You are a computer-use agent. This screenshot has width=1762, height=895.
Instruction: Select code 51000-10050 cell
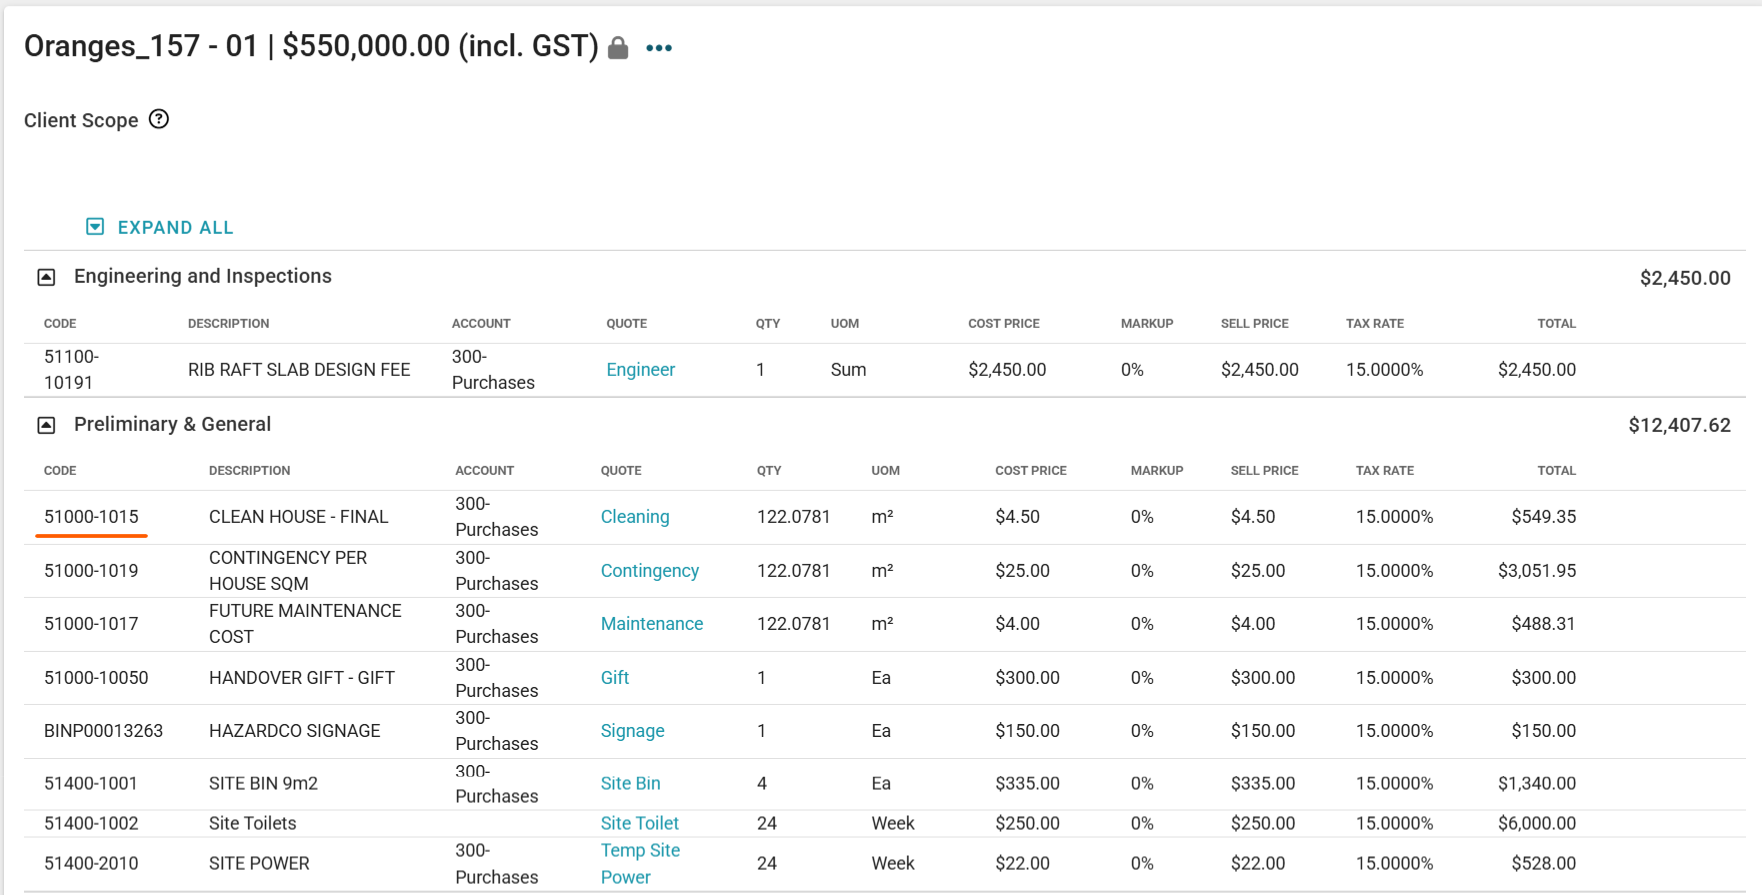[x=96, y=677]
